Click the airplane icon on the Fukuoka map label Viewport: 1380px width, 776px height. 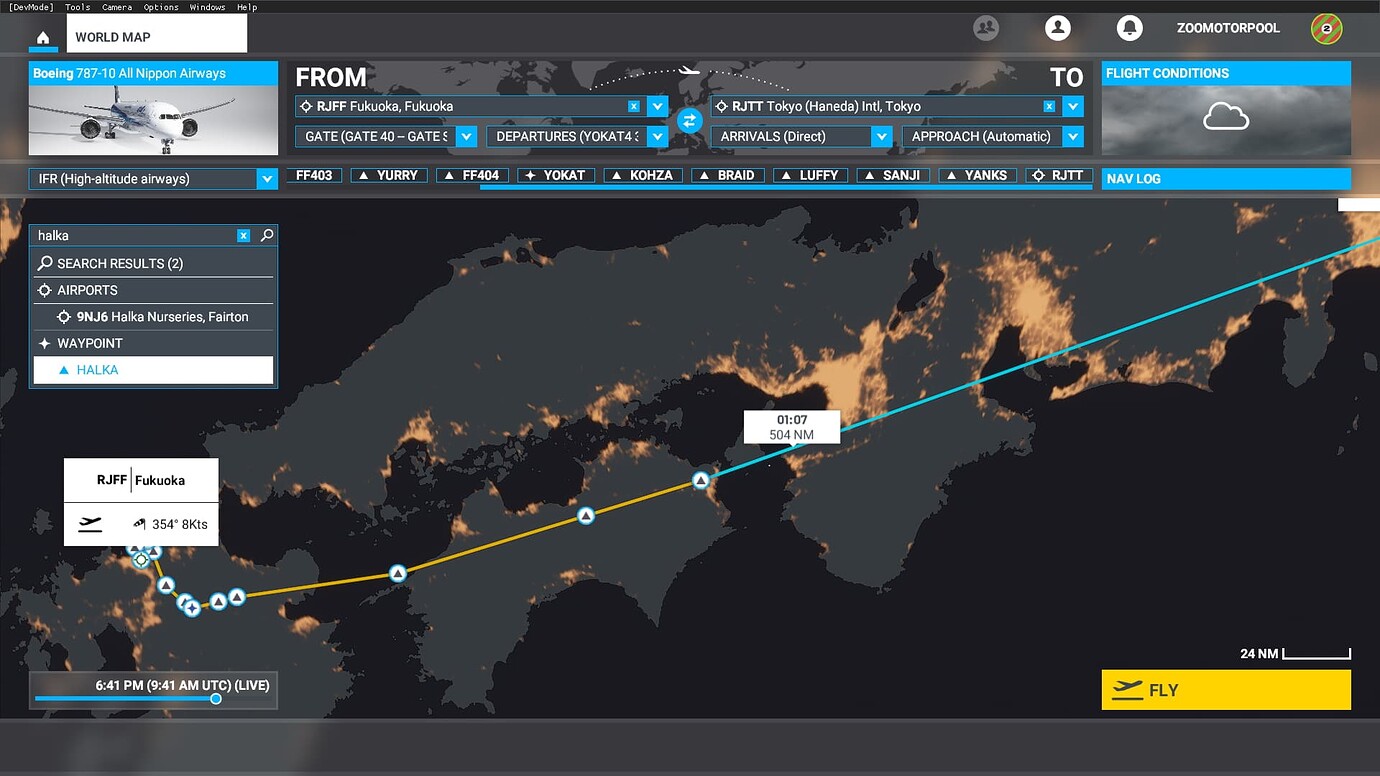[x=90, y=524]
